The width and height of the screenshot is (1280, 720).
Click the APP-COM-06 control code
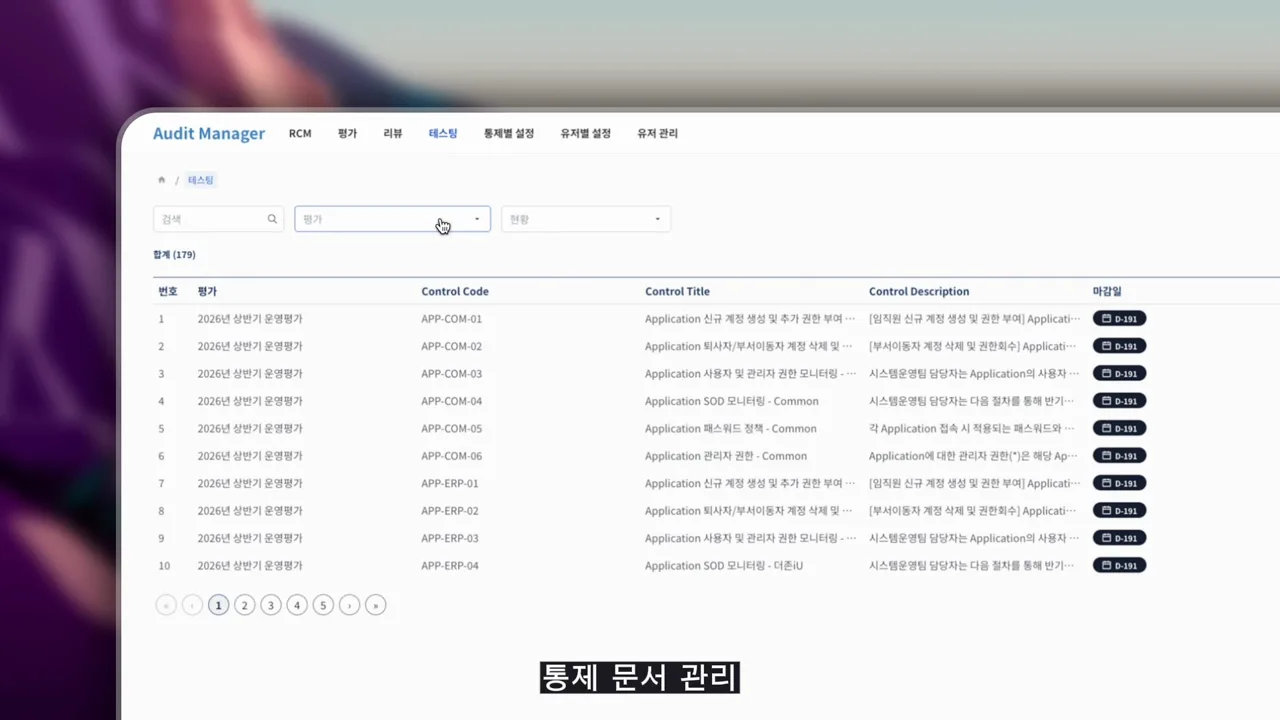coord(452,456)
